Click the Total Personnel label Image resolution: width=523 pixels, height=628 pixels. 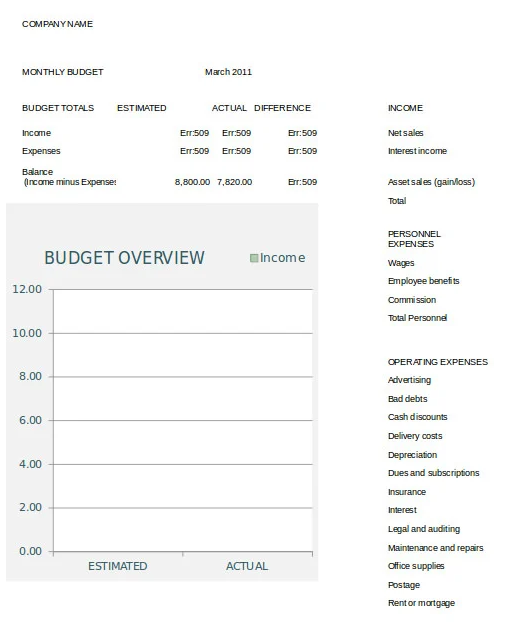tap(417, 318)
